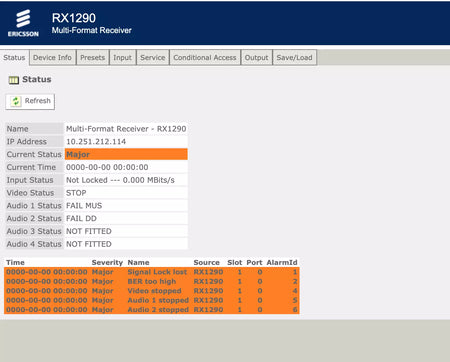
Task: Click the Video Status row label
Action: click(x=30, y=193)
